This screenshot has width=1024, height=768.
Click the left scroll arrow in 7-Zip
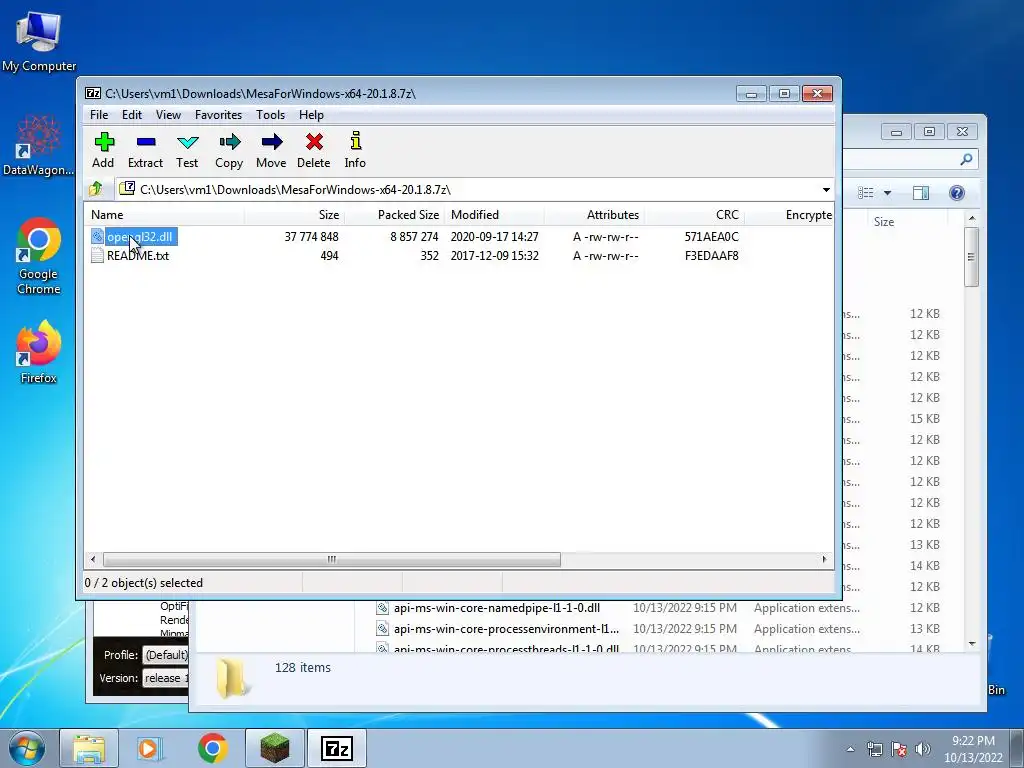point(93,560)
